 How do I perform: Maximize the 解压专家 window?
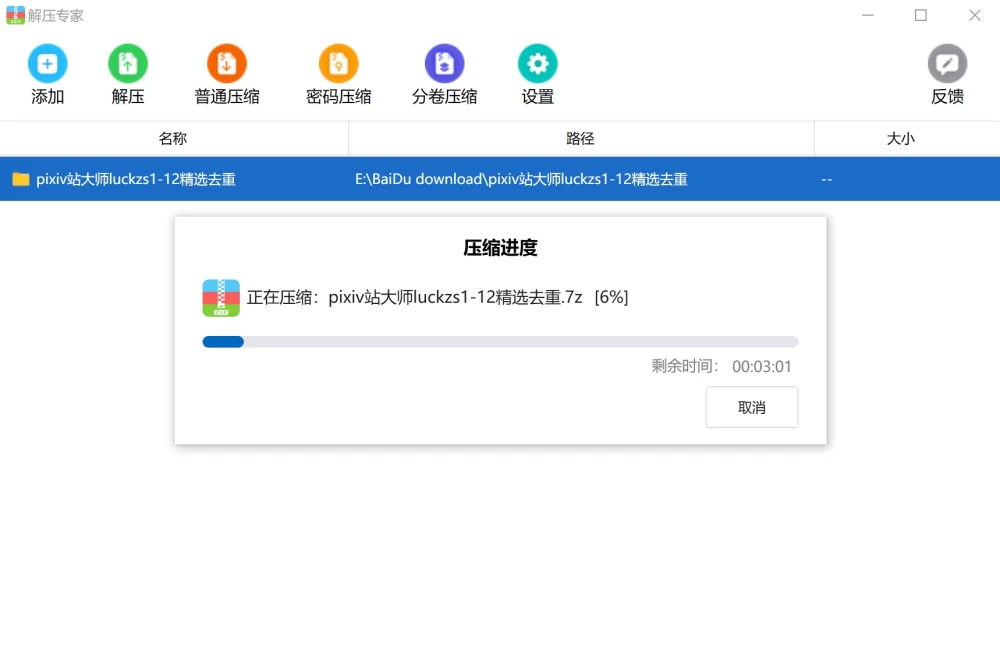click(x=920, y=15)
